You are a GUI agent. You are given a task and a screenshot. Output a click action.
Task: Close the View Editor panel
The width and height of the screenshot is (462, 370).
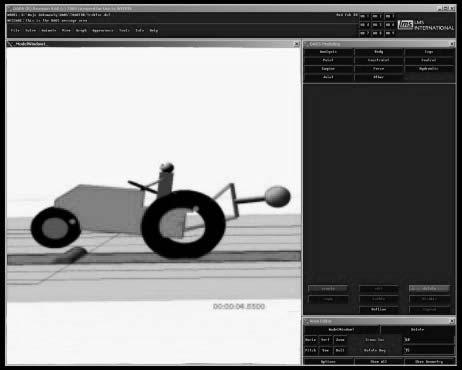452,321
